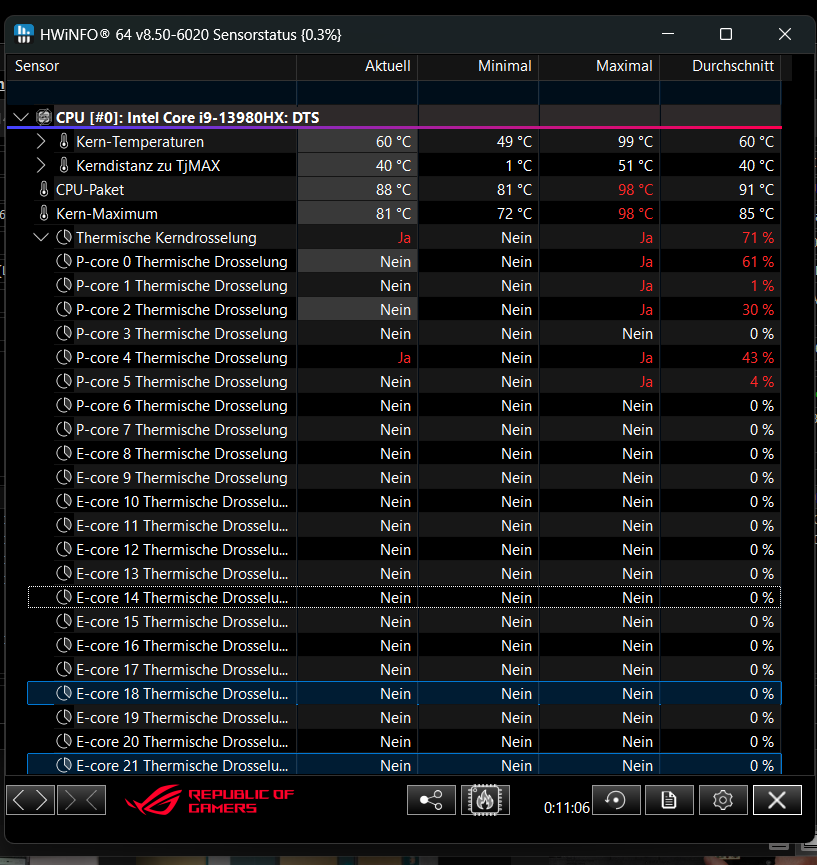Click the collapse columns inward arrows button
Image resolution: width=817 pixels, height=865 pixels.
pyautogui.click(x=82, y=800)
